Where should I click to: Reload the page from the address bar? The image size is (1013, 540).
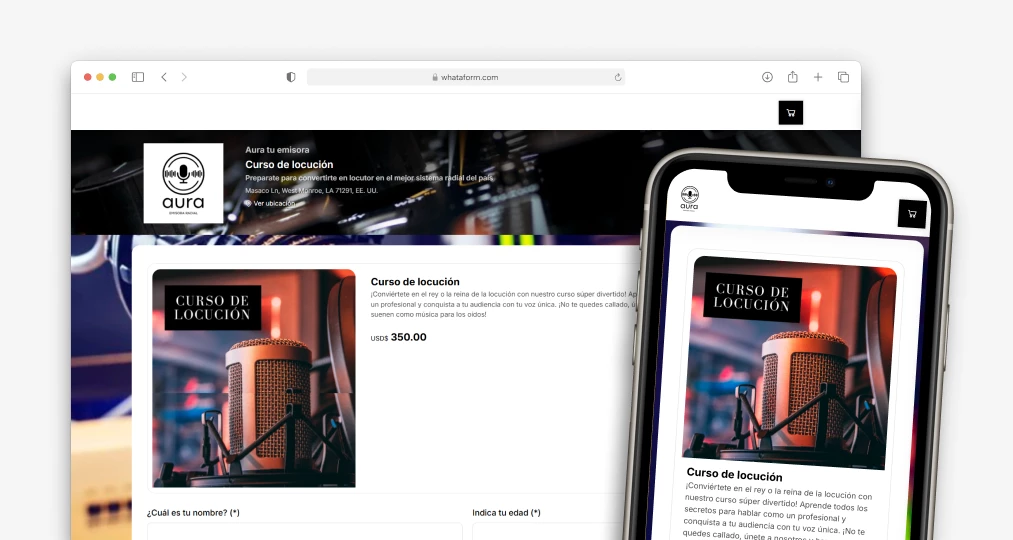click(618, 77)
